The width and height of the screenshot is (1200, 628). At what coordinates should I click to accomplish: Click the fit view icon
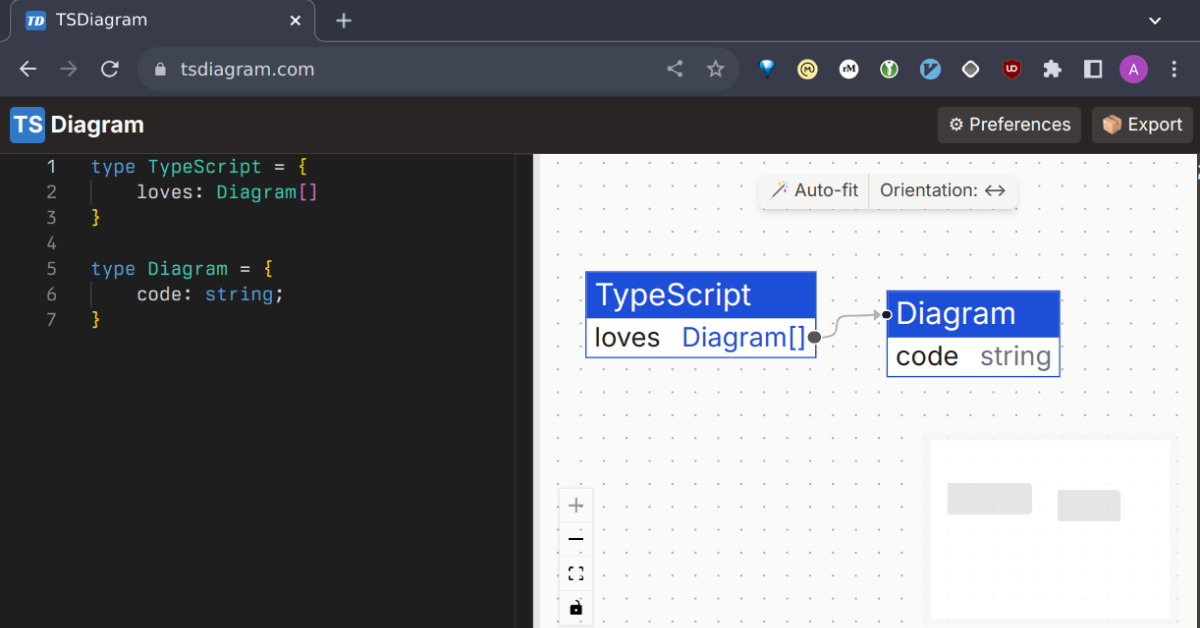pyautogui.click(x=576, y=574)
